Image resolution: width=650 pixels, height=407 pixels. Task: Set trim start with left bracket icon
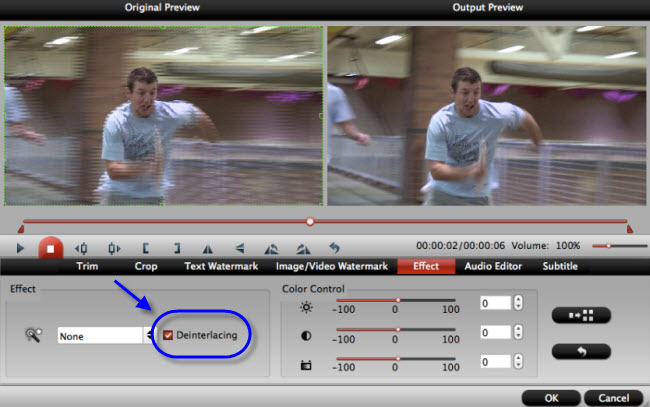click(x=145, y=248)
